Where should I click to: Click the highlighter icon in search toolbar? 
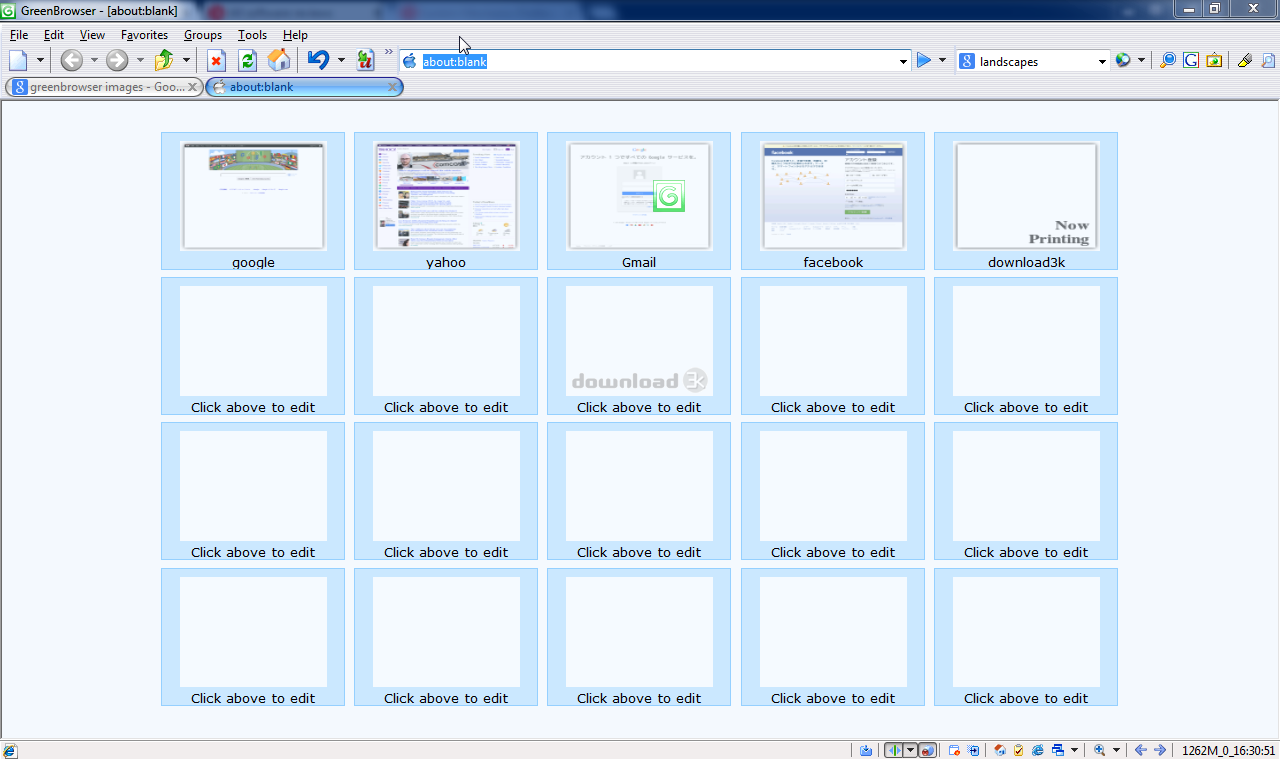[1244, 61]
